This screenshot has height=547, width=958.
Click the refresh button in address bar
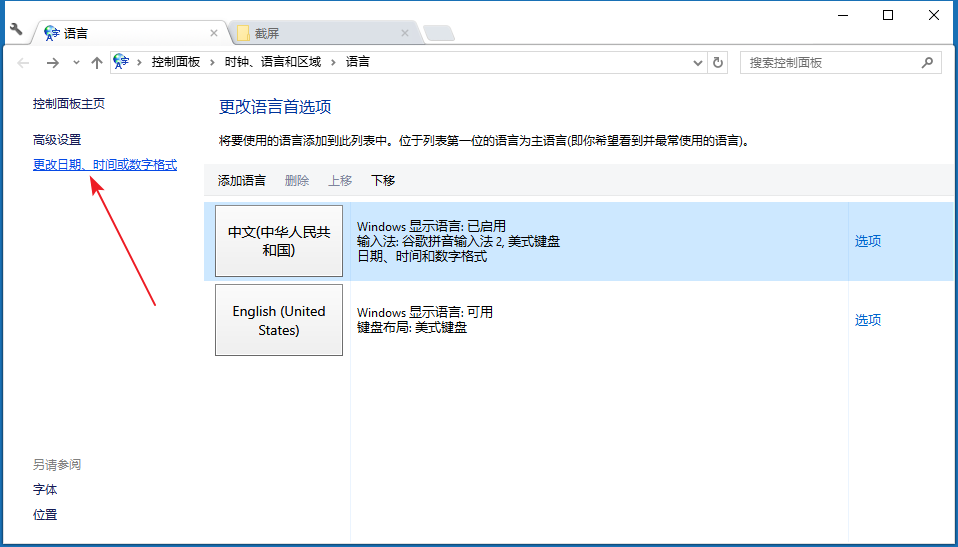point(717,62)
